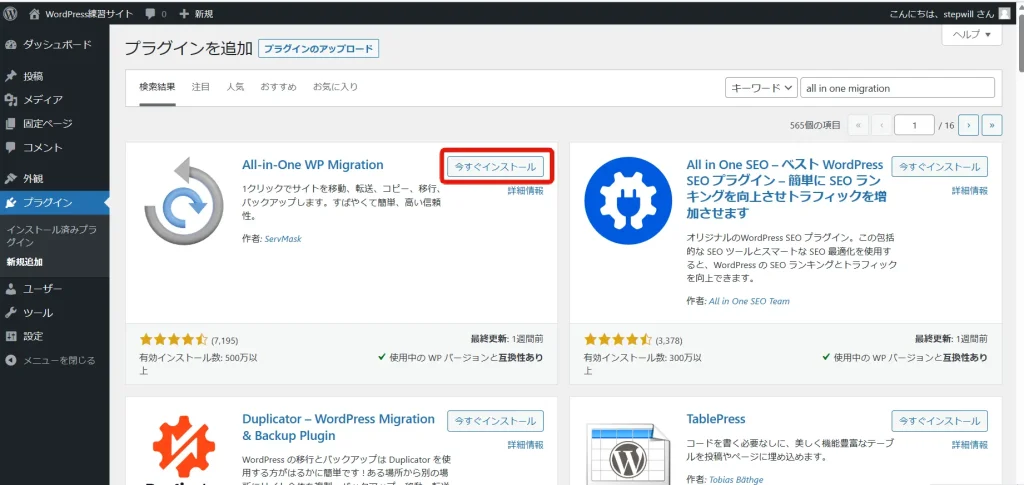Open the キーワード search type dropdown

pos(761,88)
